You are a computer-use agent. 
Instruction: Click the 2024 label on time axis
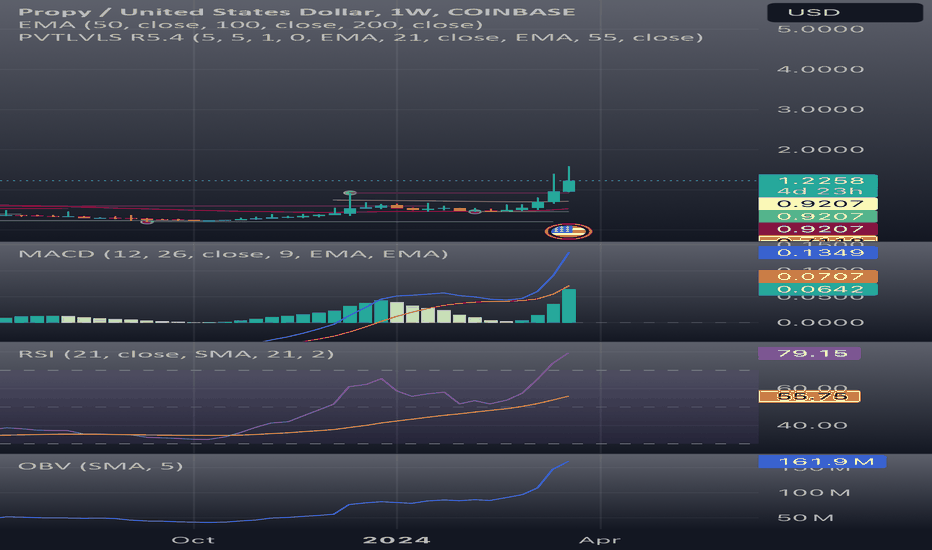[396, 540]
